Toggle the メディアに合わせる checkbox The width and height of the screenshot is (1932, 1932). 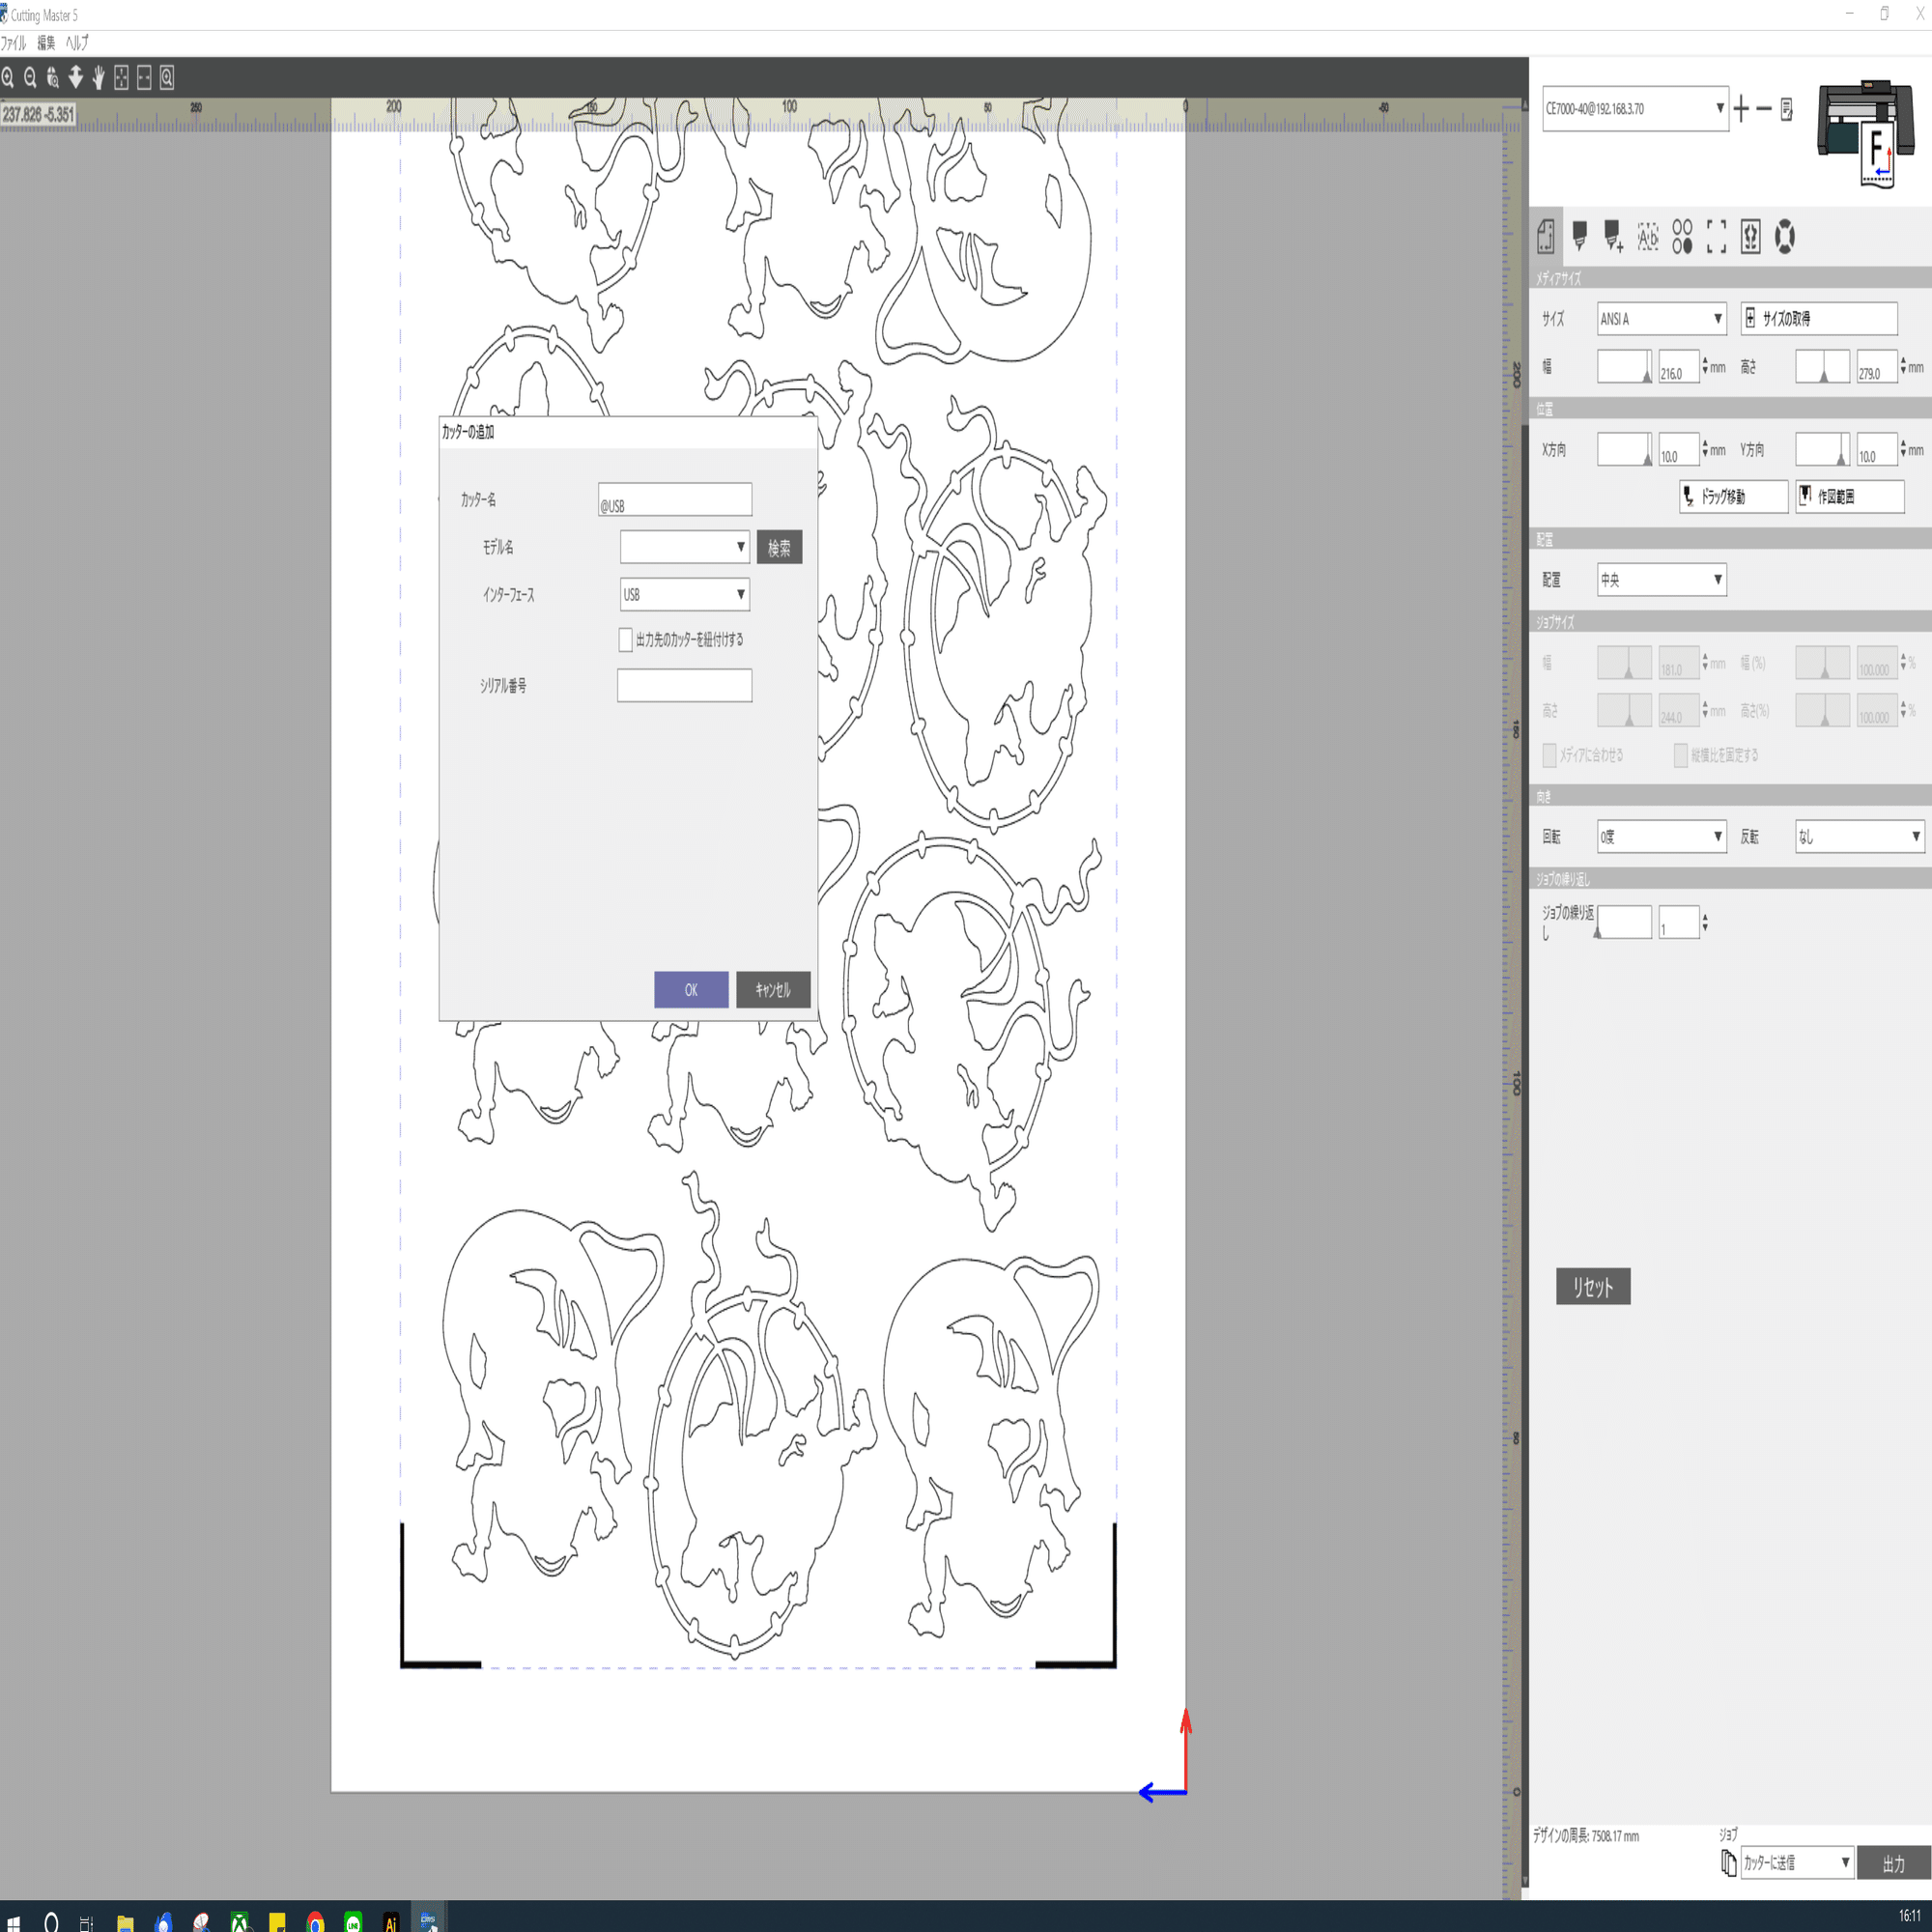(1549, 755)
